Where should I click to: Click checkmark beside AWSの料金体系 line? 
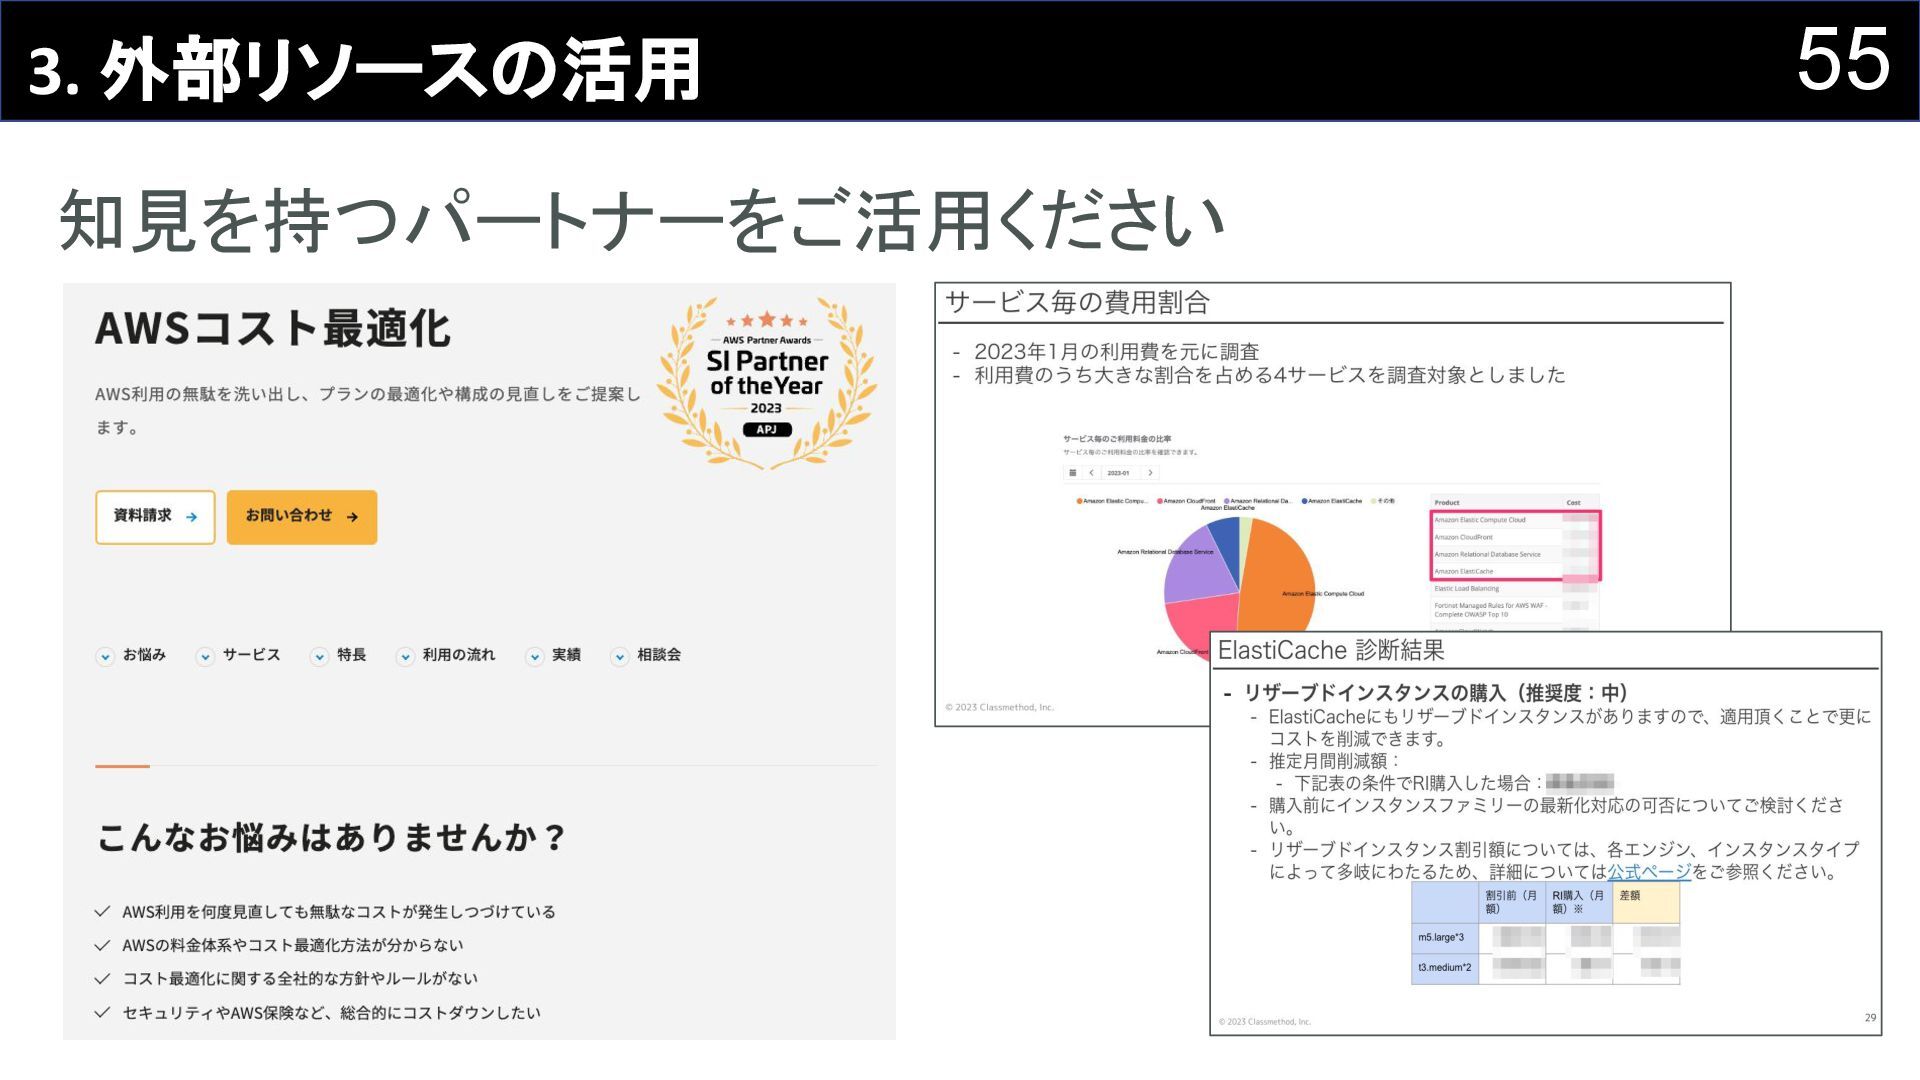point(102,946)
